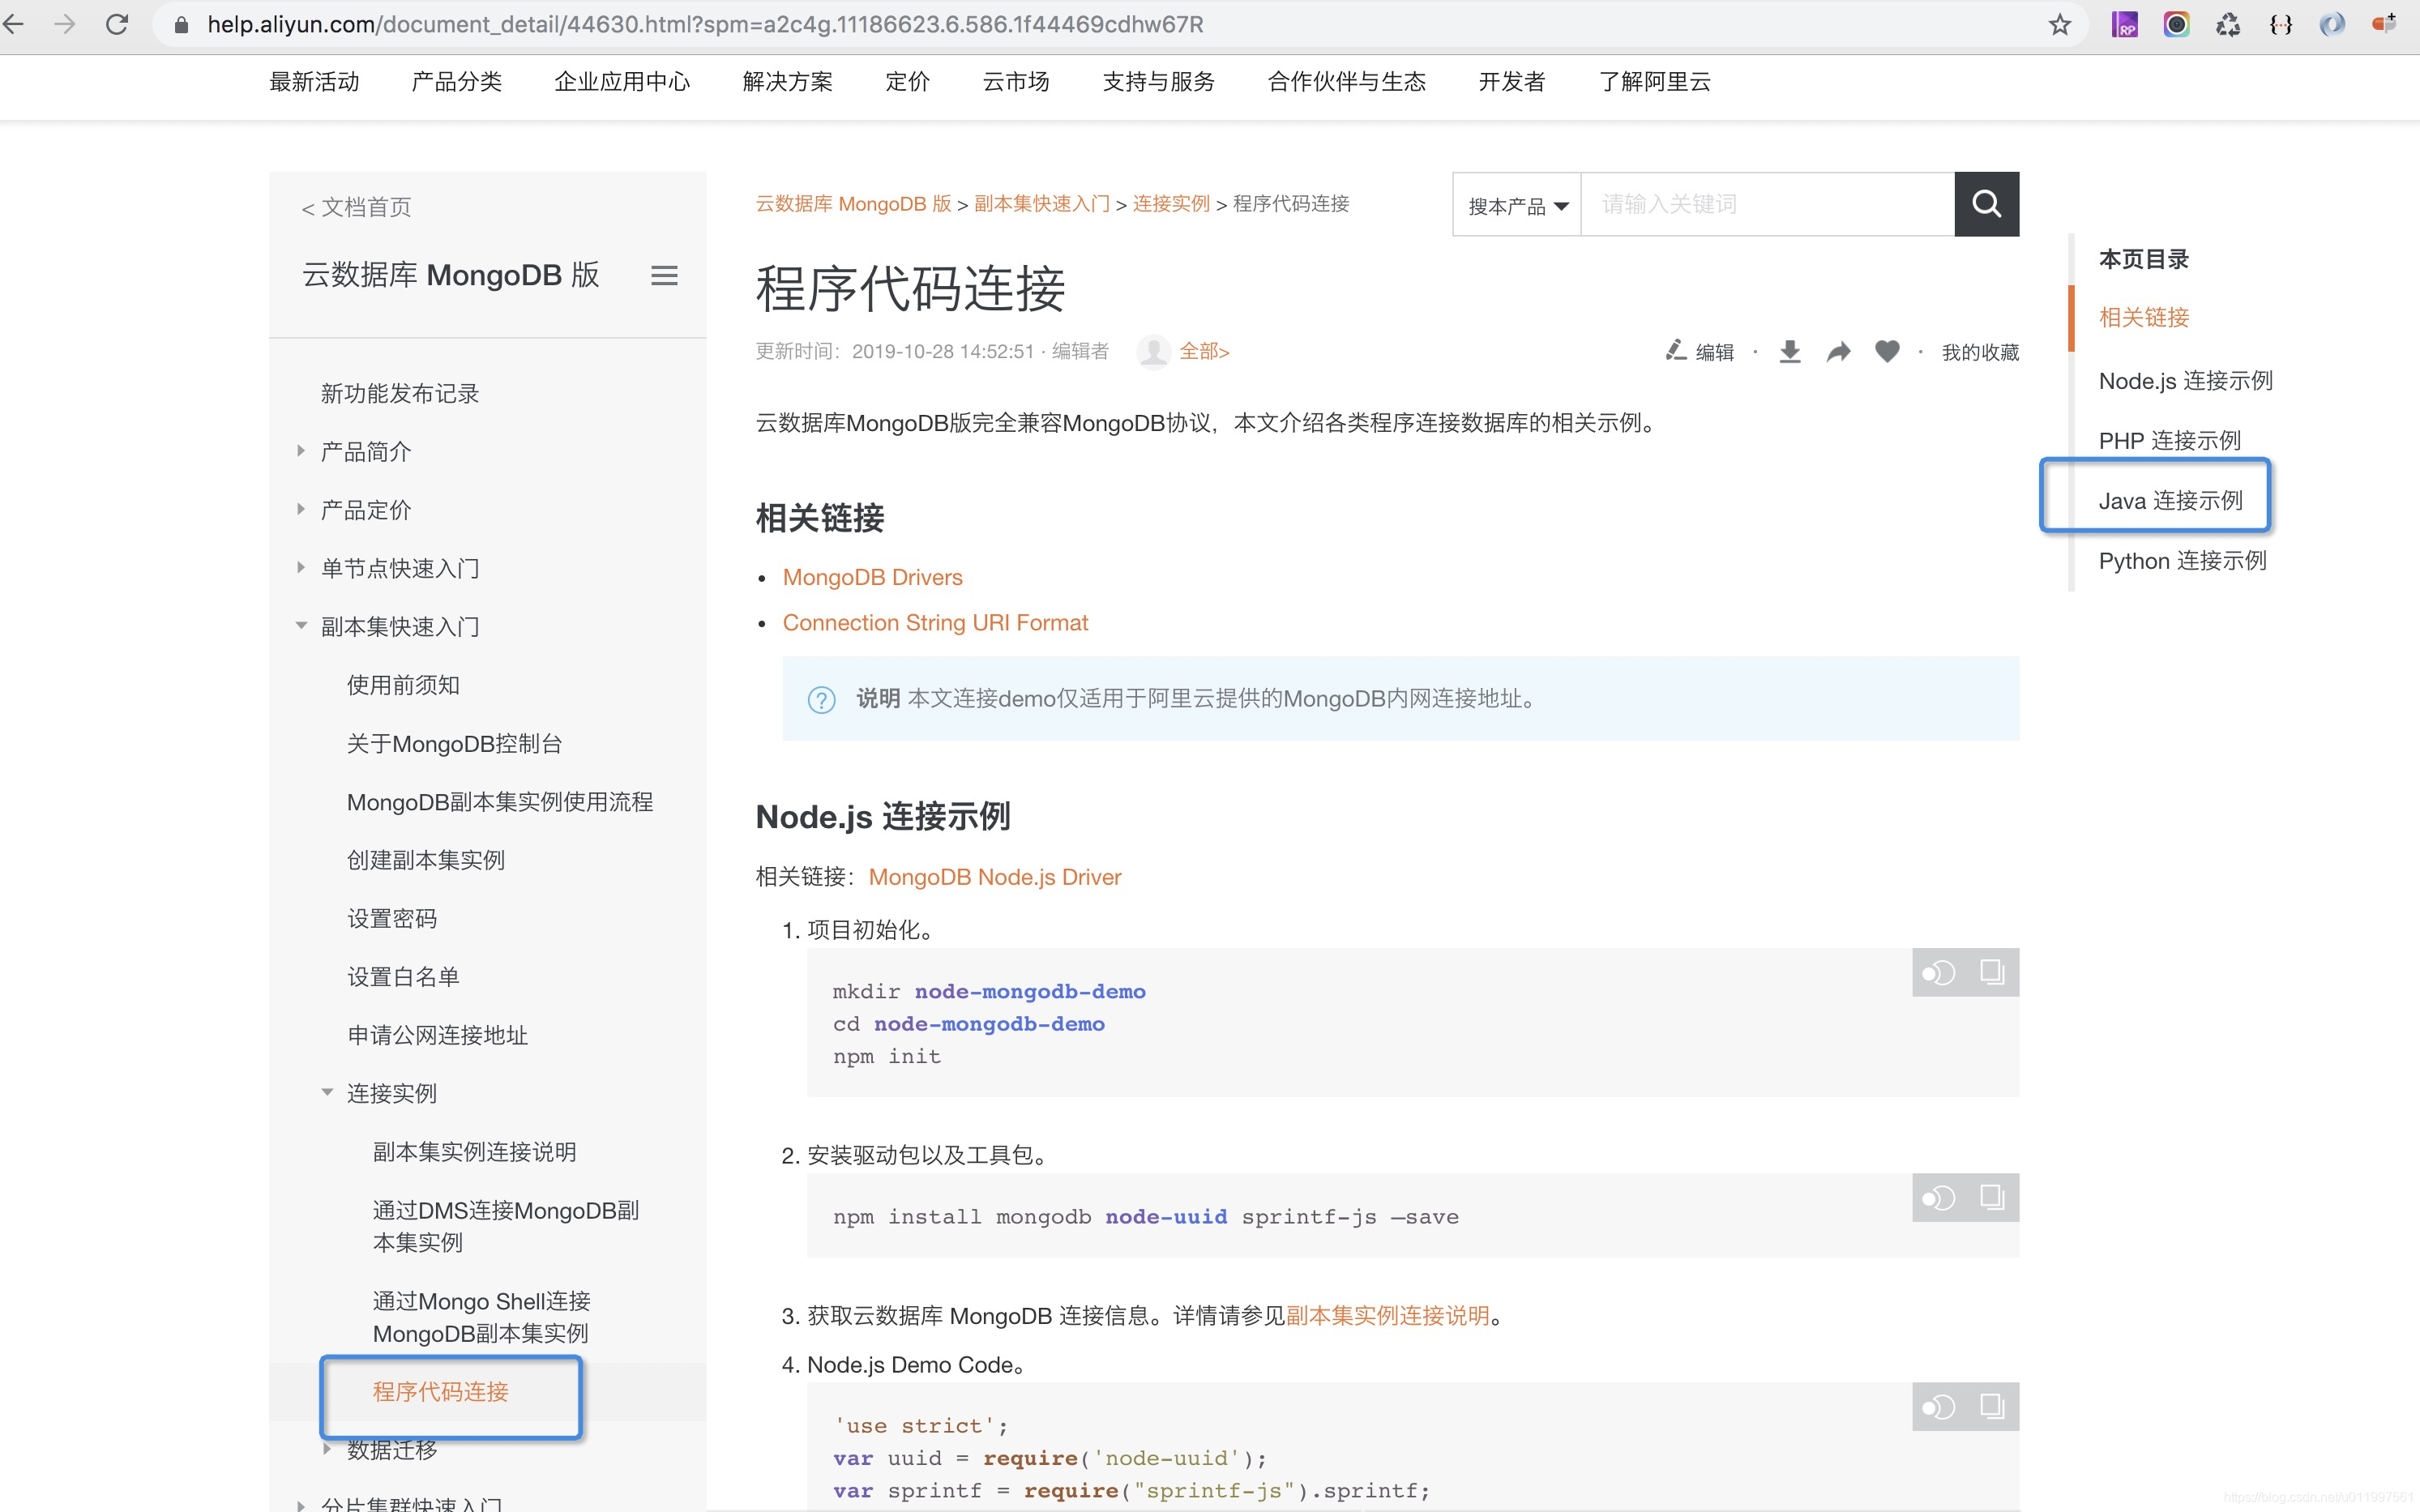Image resolution: width=2420 pixels, height=1512 pixels.
Task: Select 程序代码连接 in sidebar
Action: pyautogui.click(x=440, y=1391)
